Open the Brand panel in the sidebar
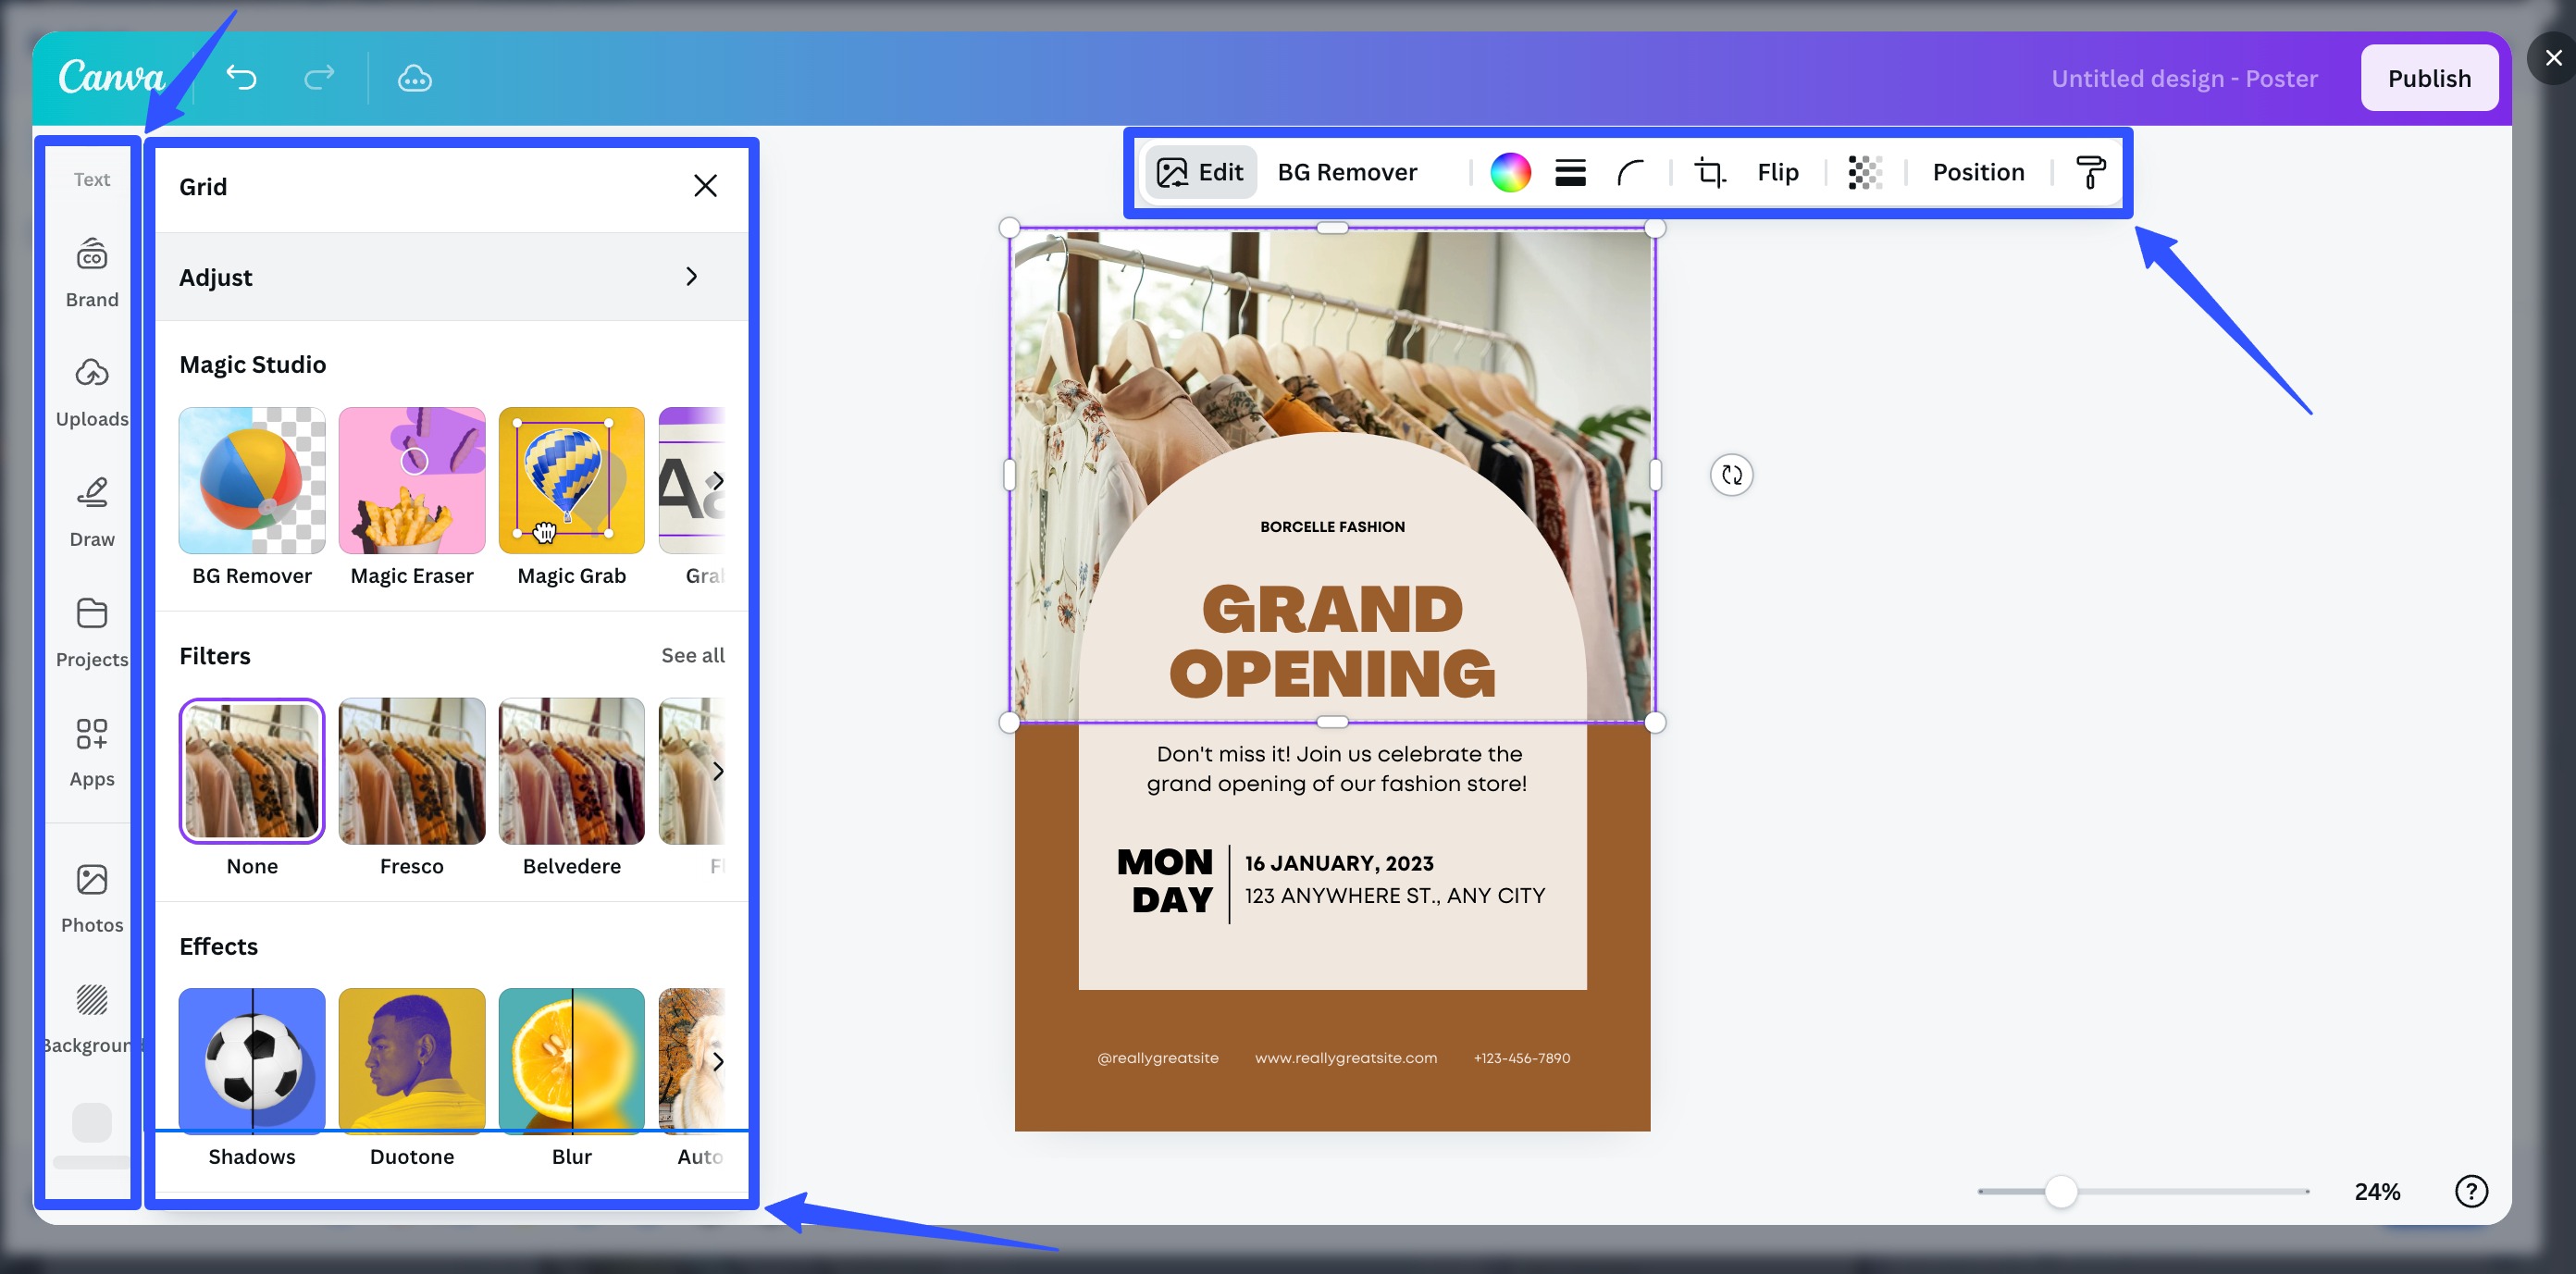Image resolution: width=2576 pixels, height=1274 pixels. [91, 270]
